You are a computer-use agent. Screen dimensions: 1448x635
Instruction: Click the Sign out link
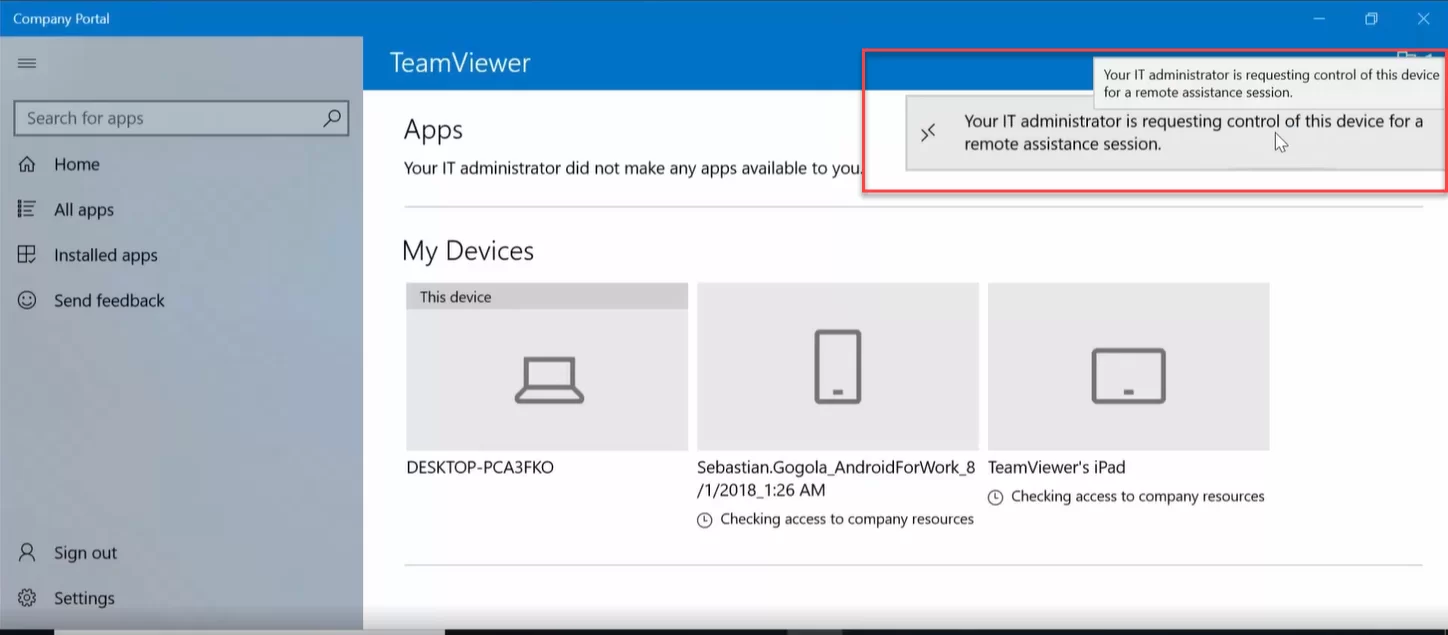tap(85, 552)
